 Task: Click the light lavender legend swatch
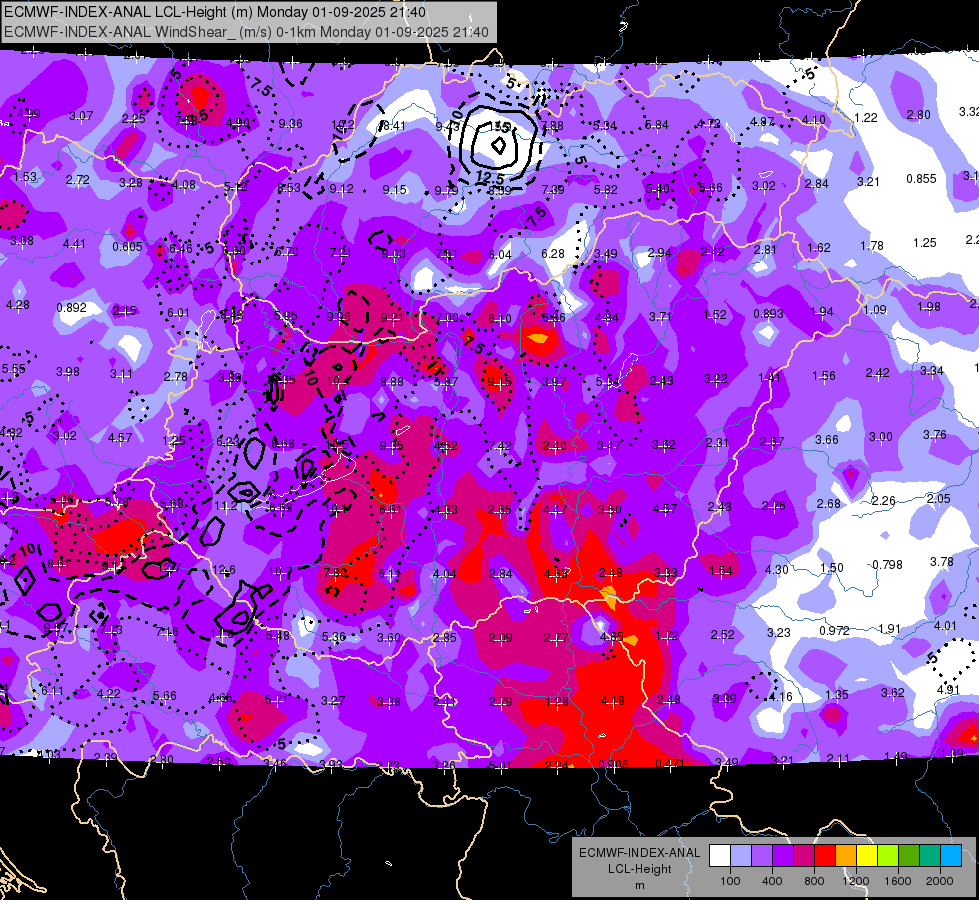click(x=741, y=855)
